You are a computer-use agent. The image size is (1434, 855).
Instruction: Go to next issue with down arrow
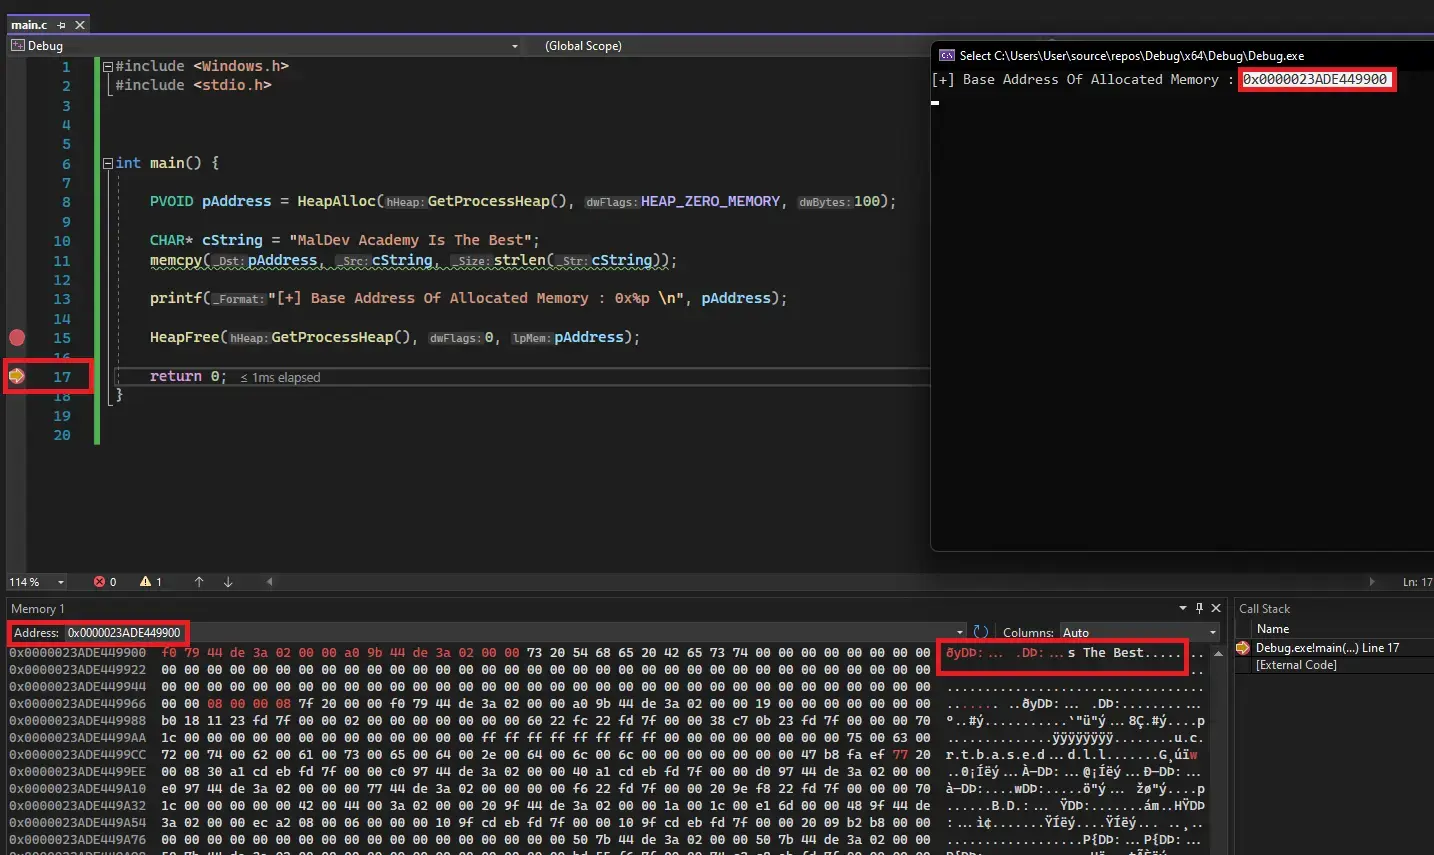(228, 582)
